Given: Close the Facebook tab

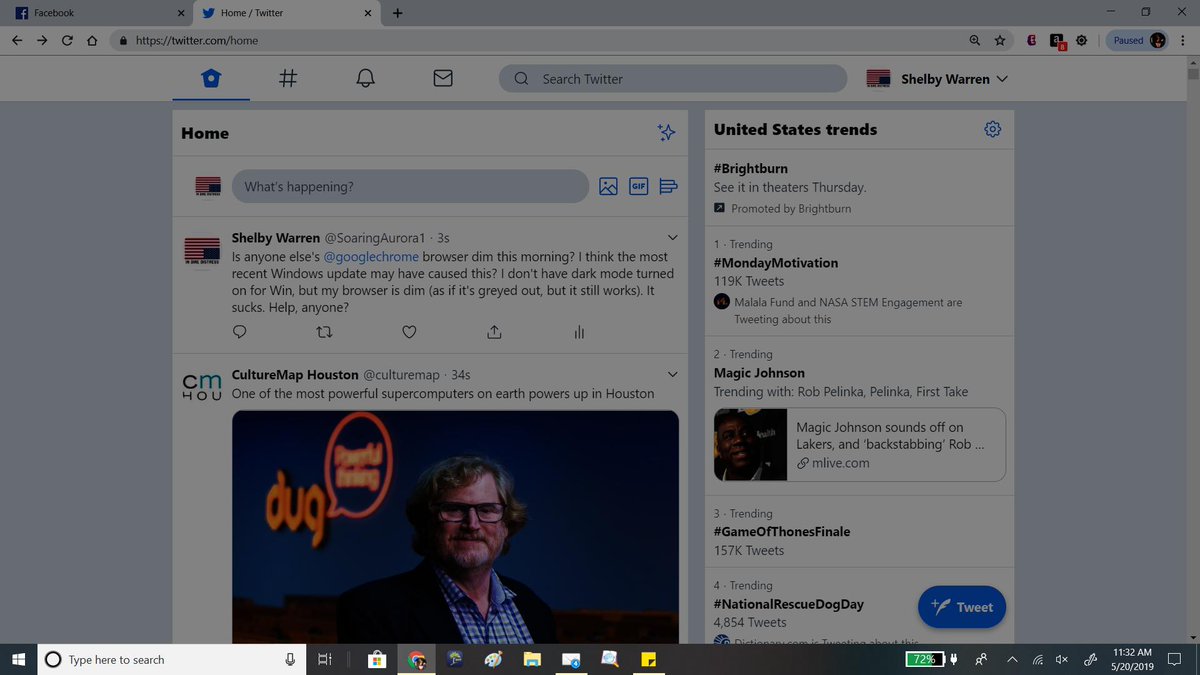Looking at the screenshot, I should click(x=181, y=13).
